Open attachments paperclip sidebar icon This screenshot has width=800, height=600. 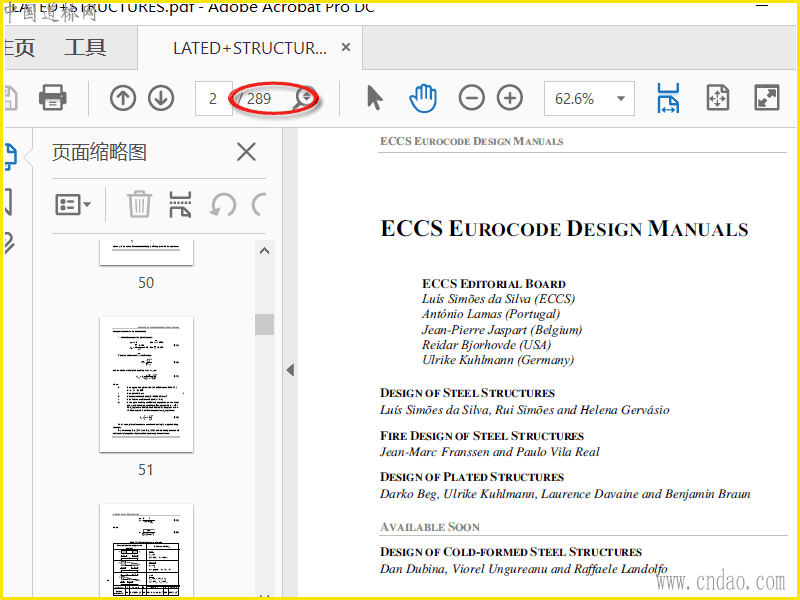coord(9,243)
